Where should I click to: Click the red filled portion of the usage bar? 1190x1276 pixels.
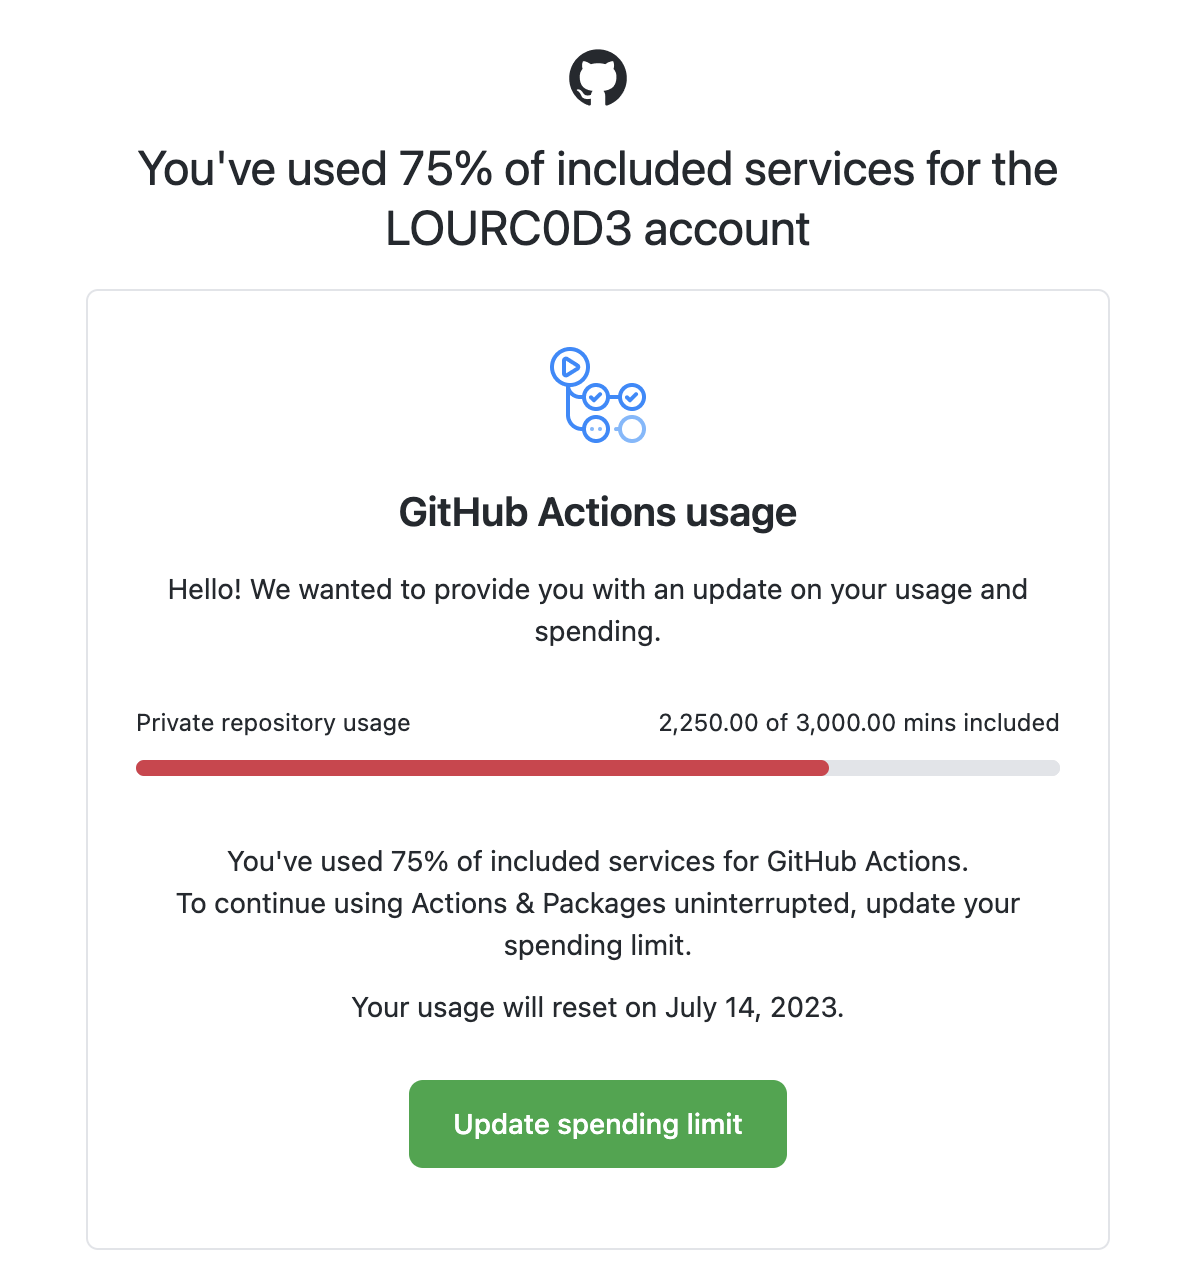click(482, 768)
